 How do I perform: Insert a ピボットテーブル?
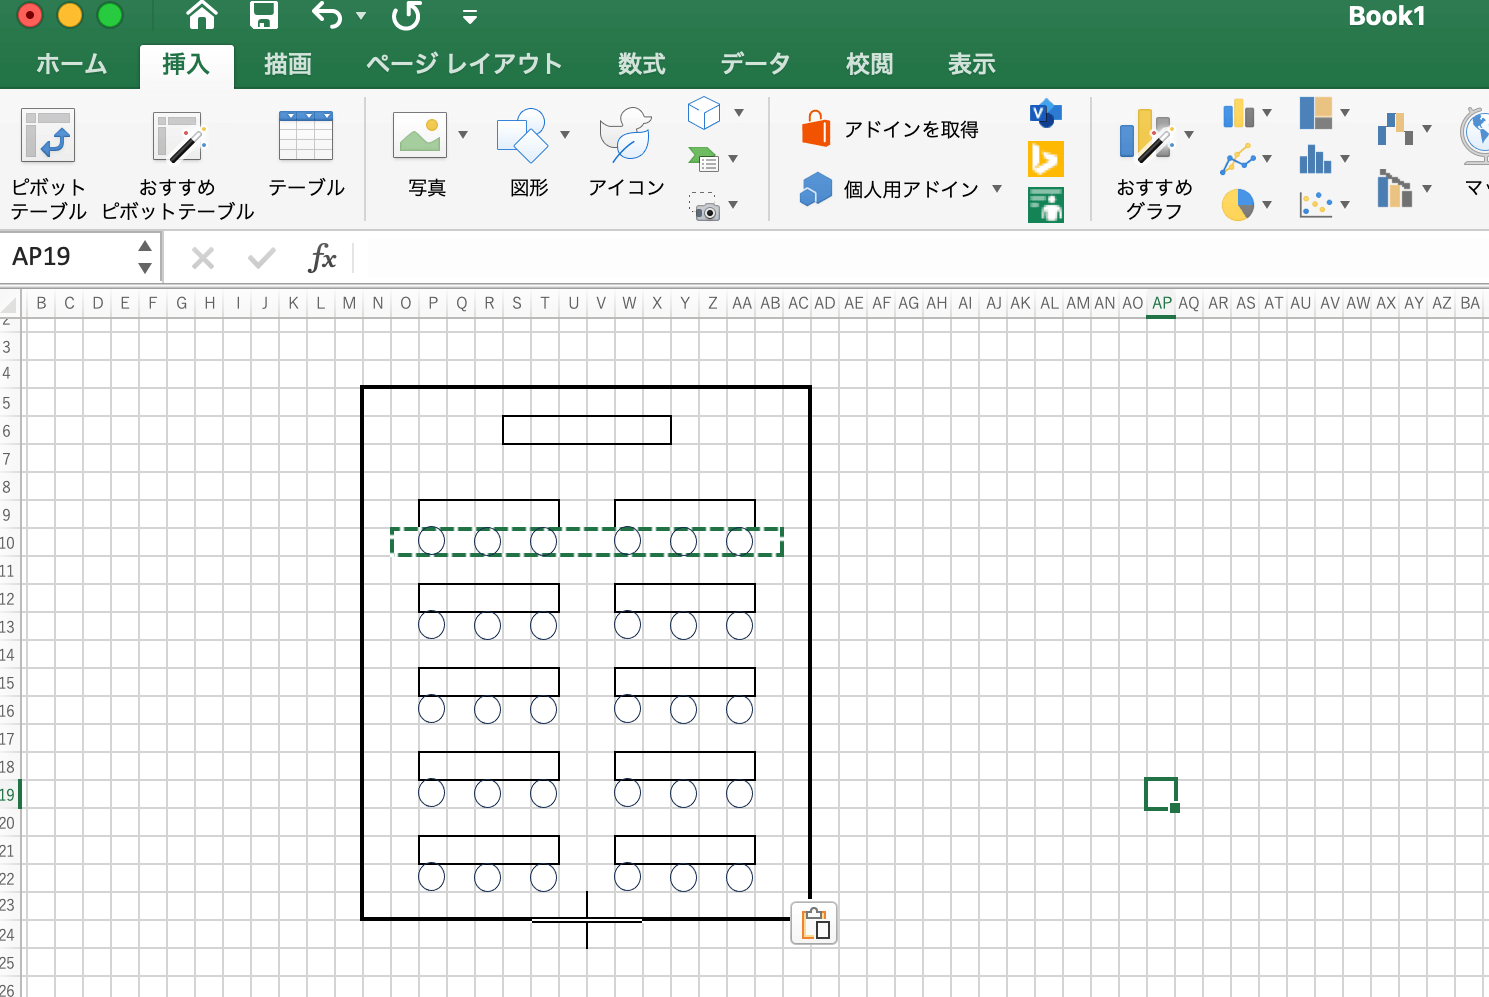pyautogui.click(x=48, y=165)
